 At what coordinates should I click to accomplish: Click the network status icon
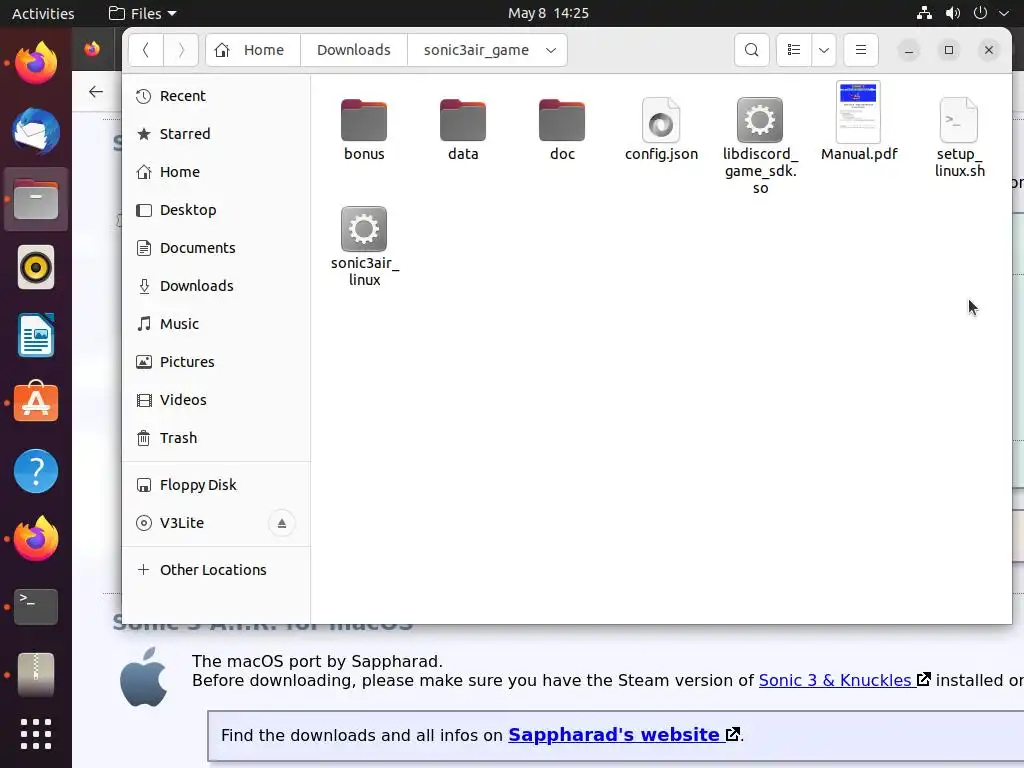tap(924, 13)
